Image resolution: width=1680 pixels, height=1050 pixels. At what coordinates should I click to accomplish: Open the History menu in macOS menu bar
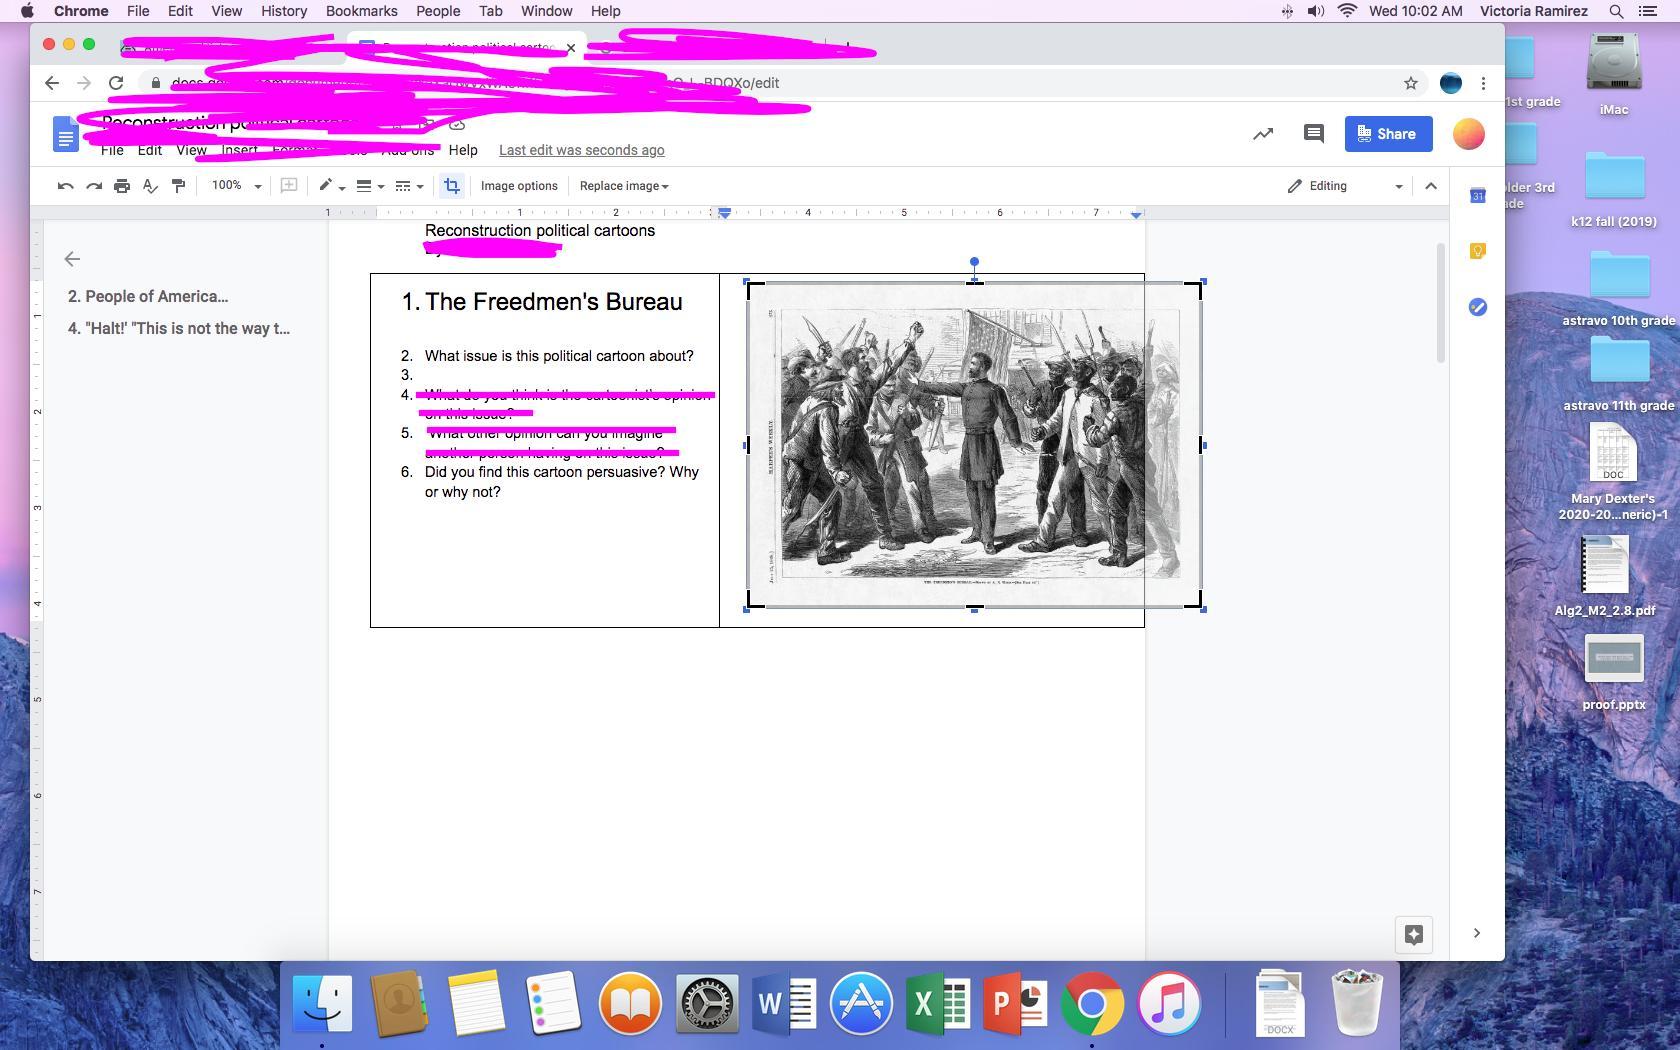pyautogui.click(x=284, y=11)
